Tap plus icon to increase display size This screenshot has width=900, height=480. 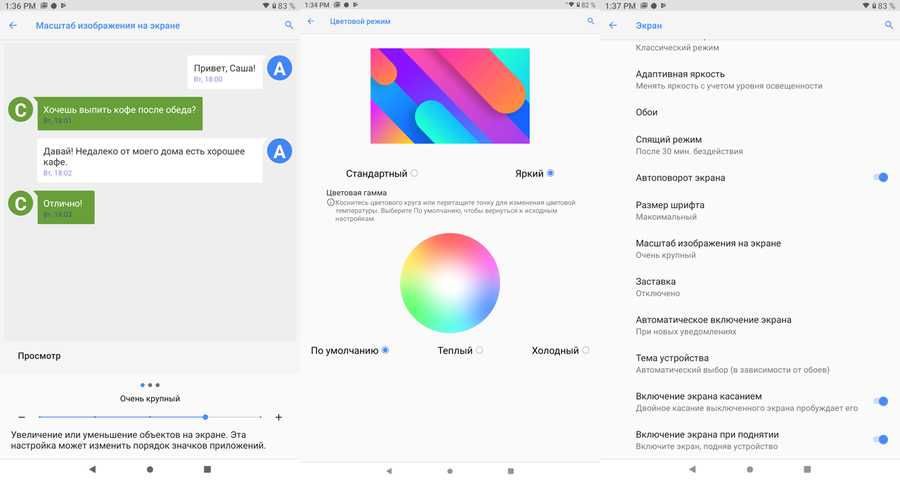pos(279,417)
